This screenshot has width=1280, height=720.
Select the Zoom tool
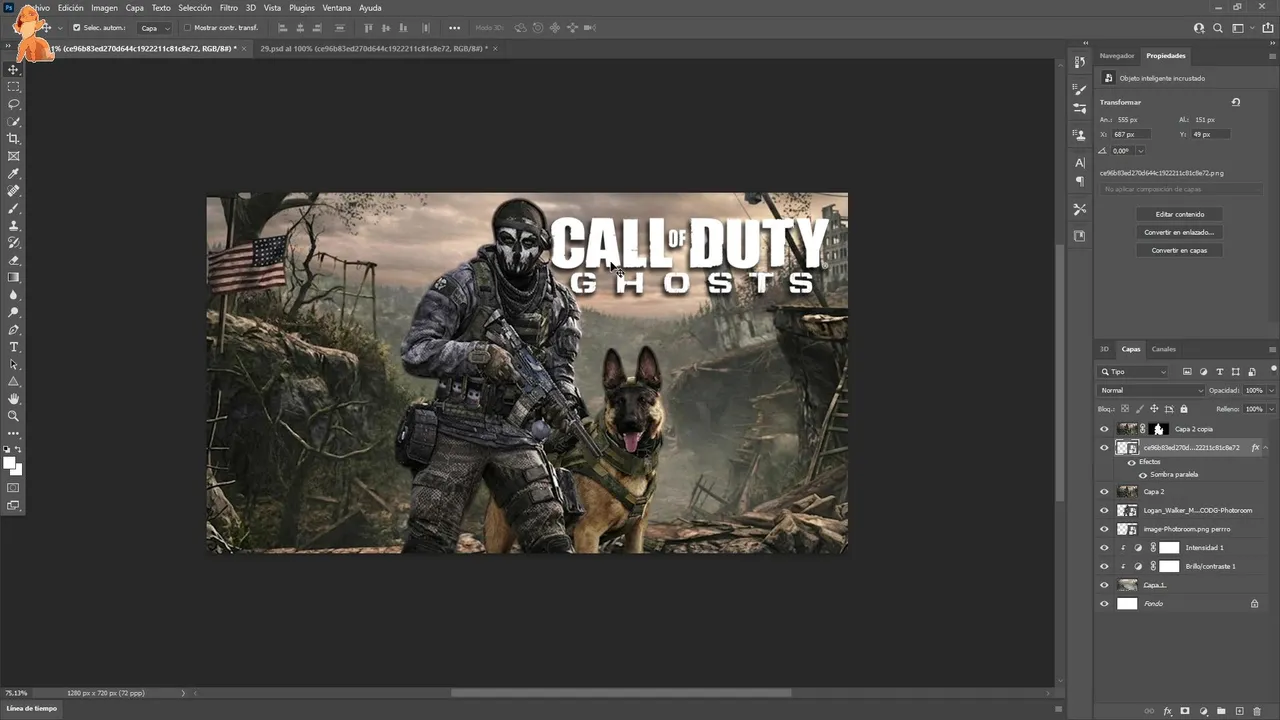pos(14,416)
